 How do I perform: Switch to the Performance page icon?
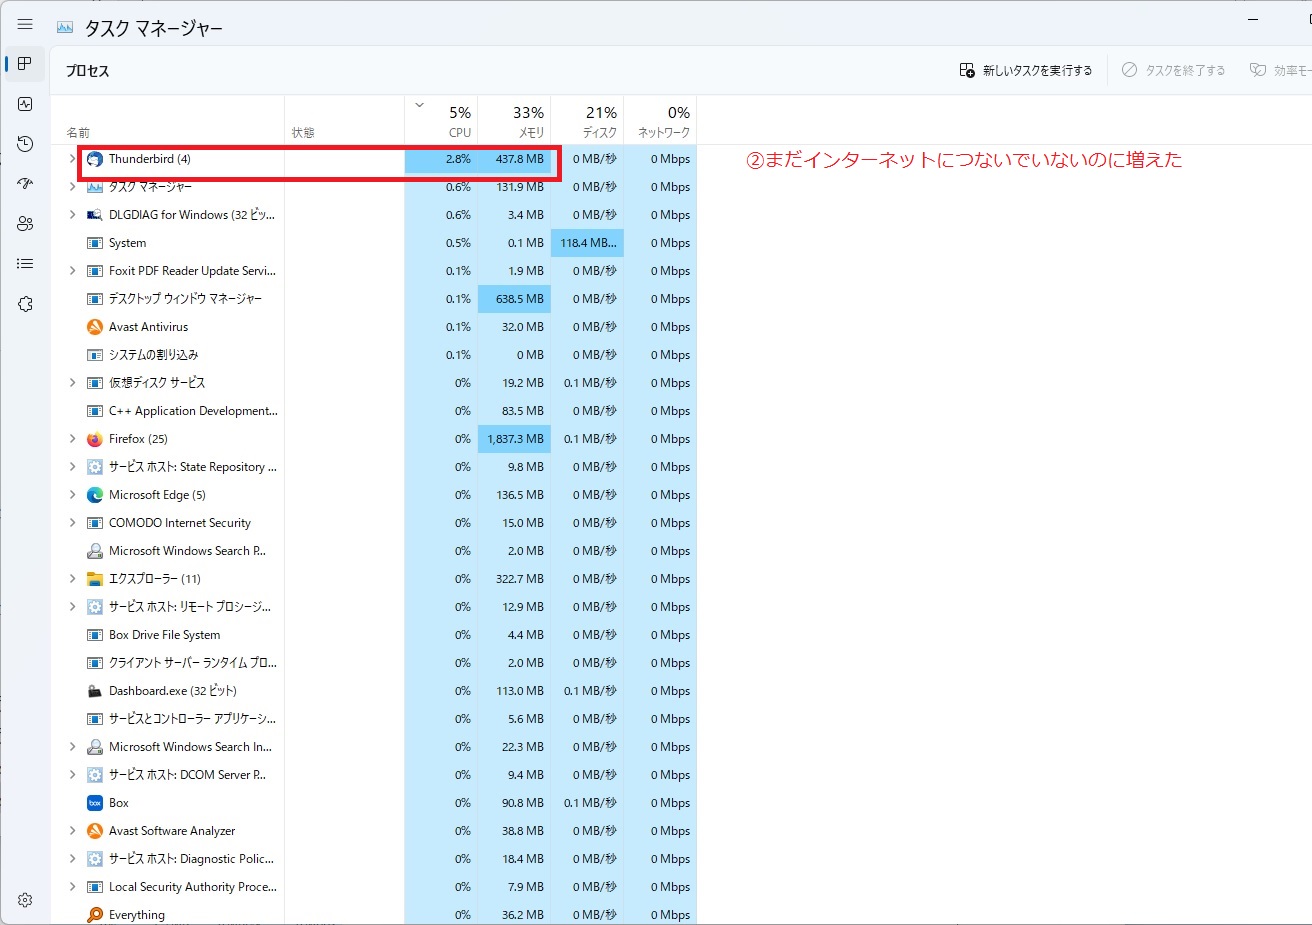pyautogui.click(x=25, y=104)
